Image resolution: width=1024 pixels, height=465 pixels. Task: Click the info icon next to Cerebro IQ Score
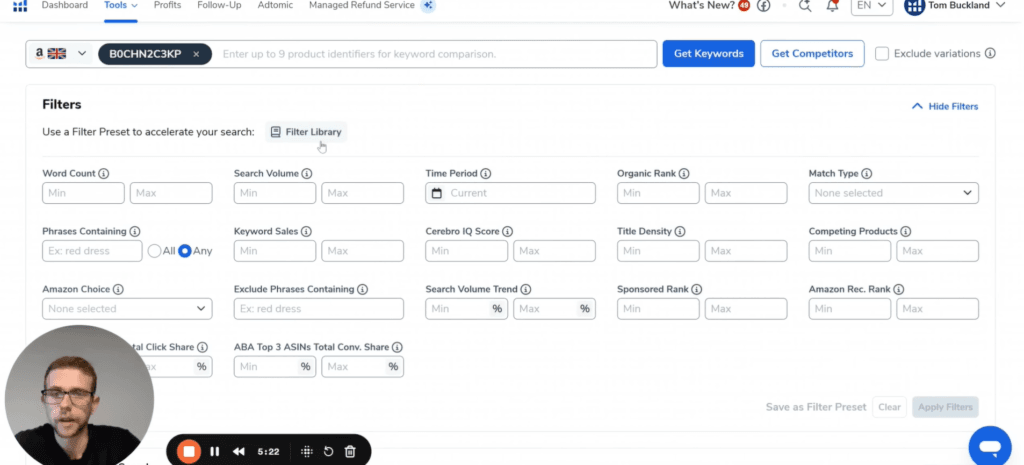point(507,232)
